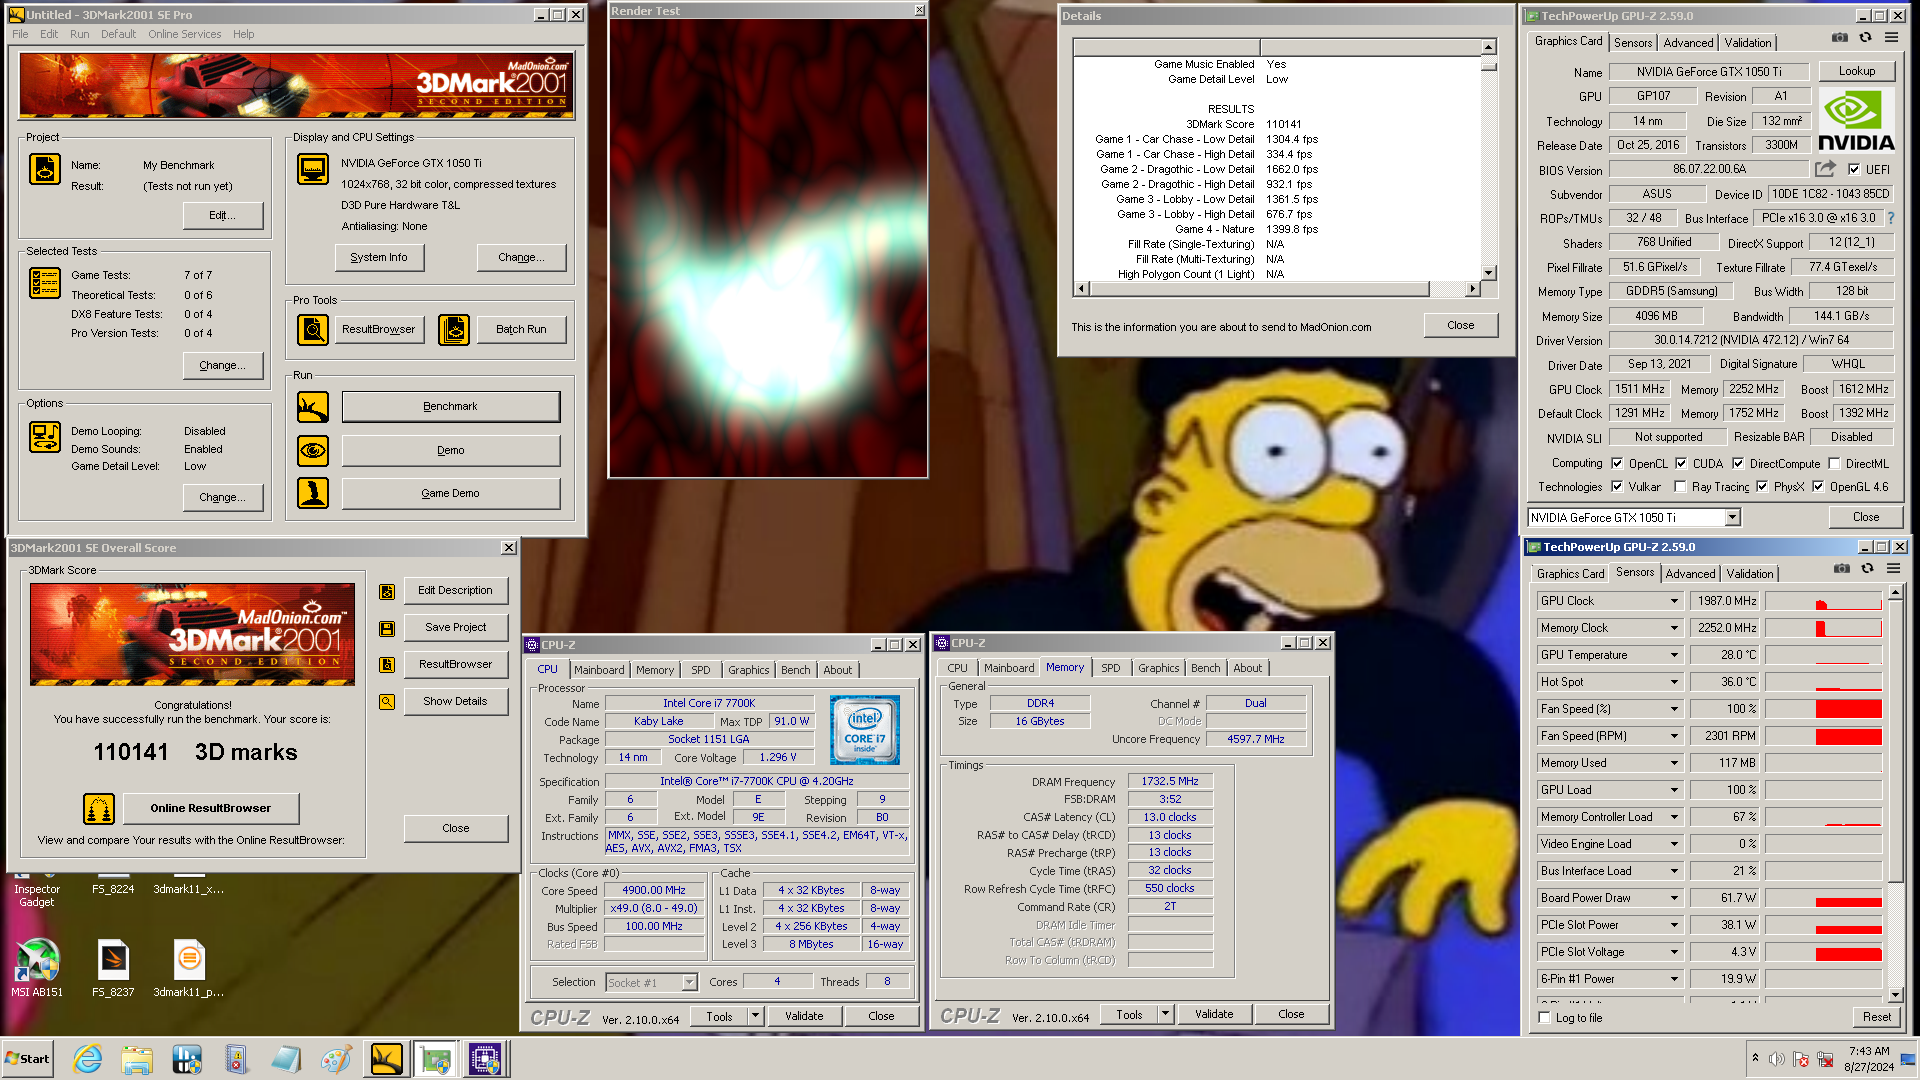Click Validate button in right CPU-Z window

coord(1214,1014)
